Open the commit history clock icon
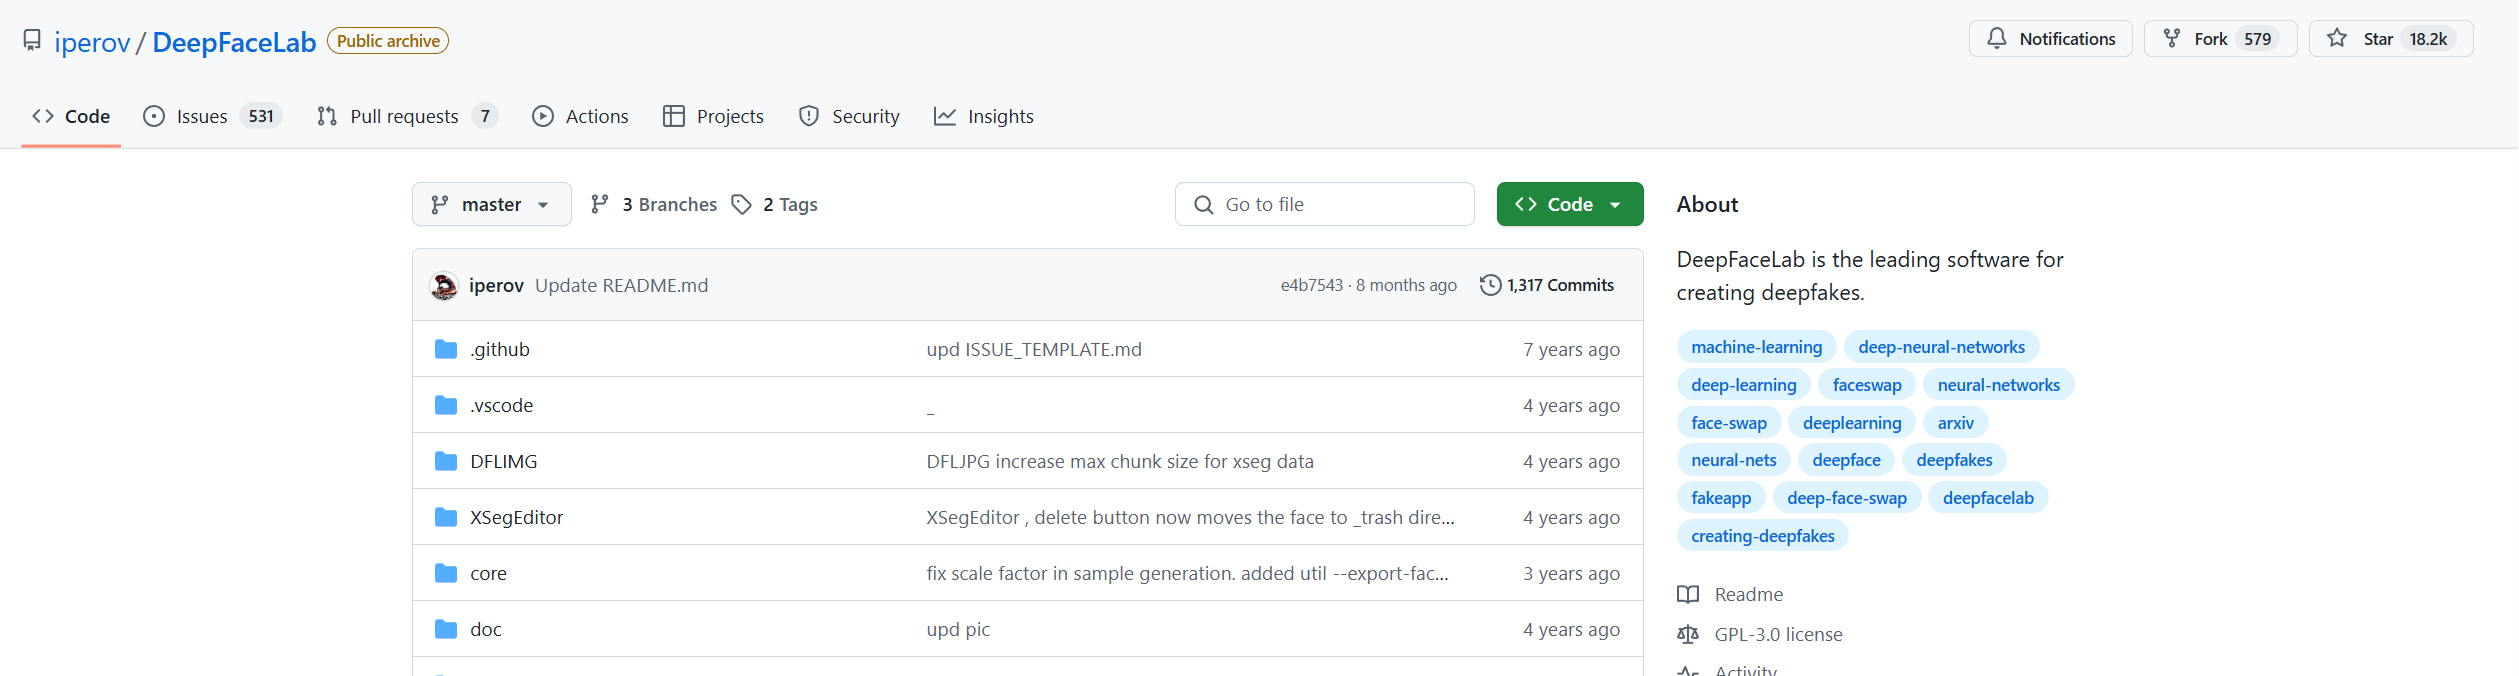Image resolution: width=2519 pixels, height=676 pixels. pyautogui.click(x=1490, y=285)
